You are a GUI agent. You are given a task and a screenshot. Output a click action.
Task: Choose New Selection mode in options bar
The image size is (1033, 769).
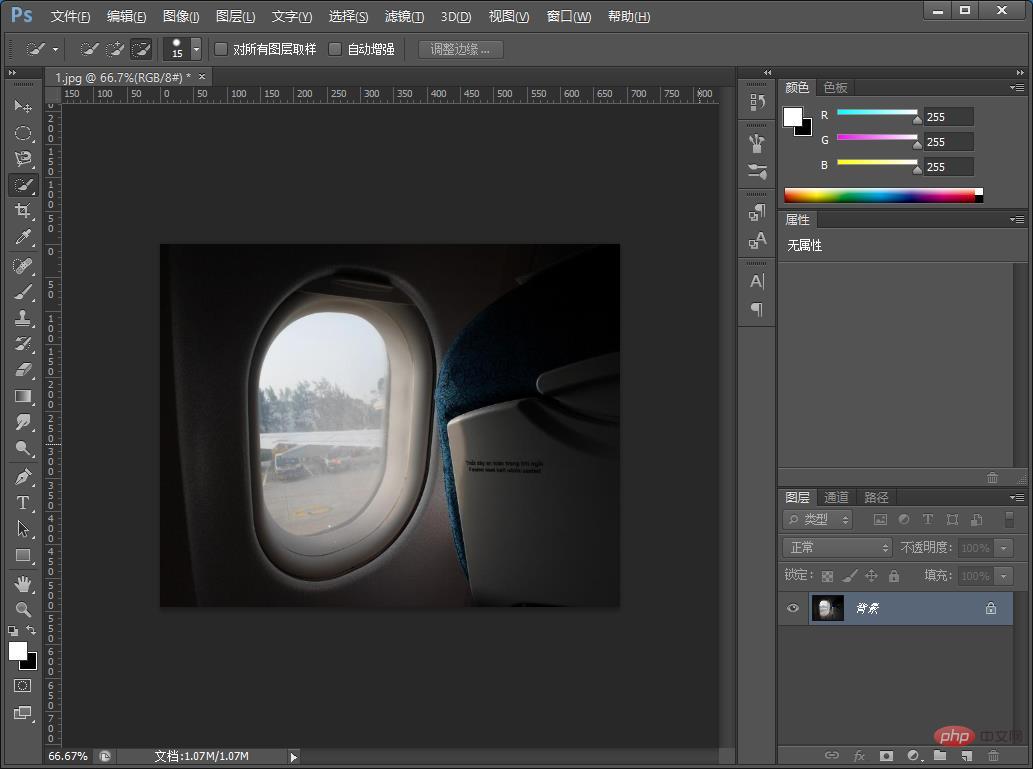tap(89, 49)
